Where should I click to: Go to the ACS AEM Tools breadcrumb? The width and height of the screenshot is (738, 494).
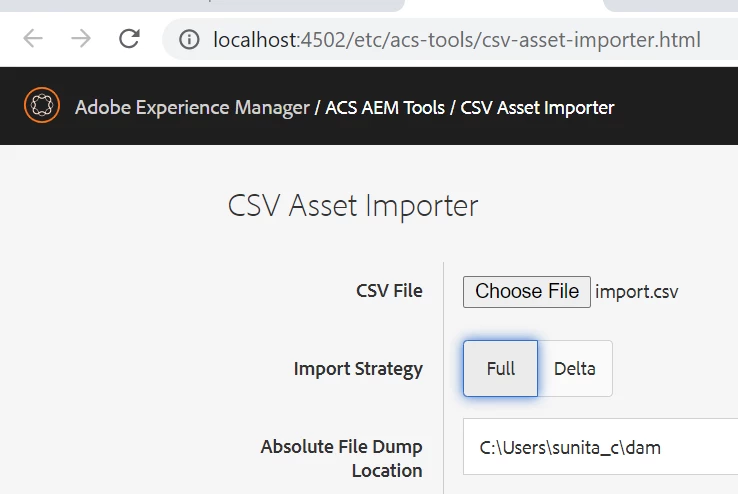tap(385, 107)
